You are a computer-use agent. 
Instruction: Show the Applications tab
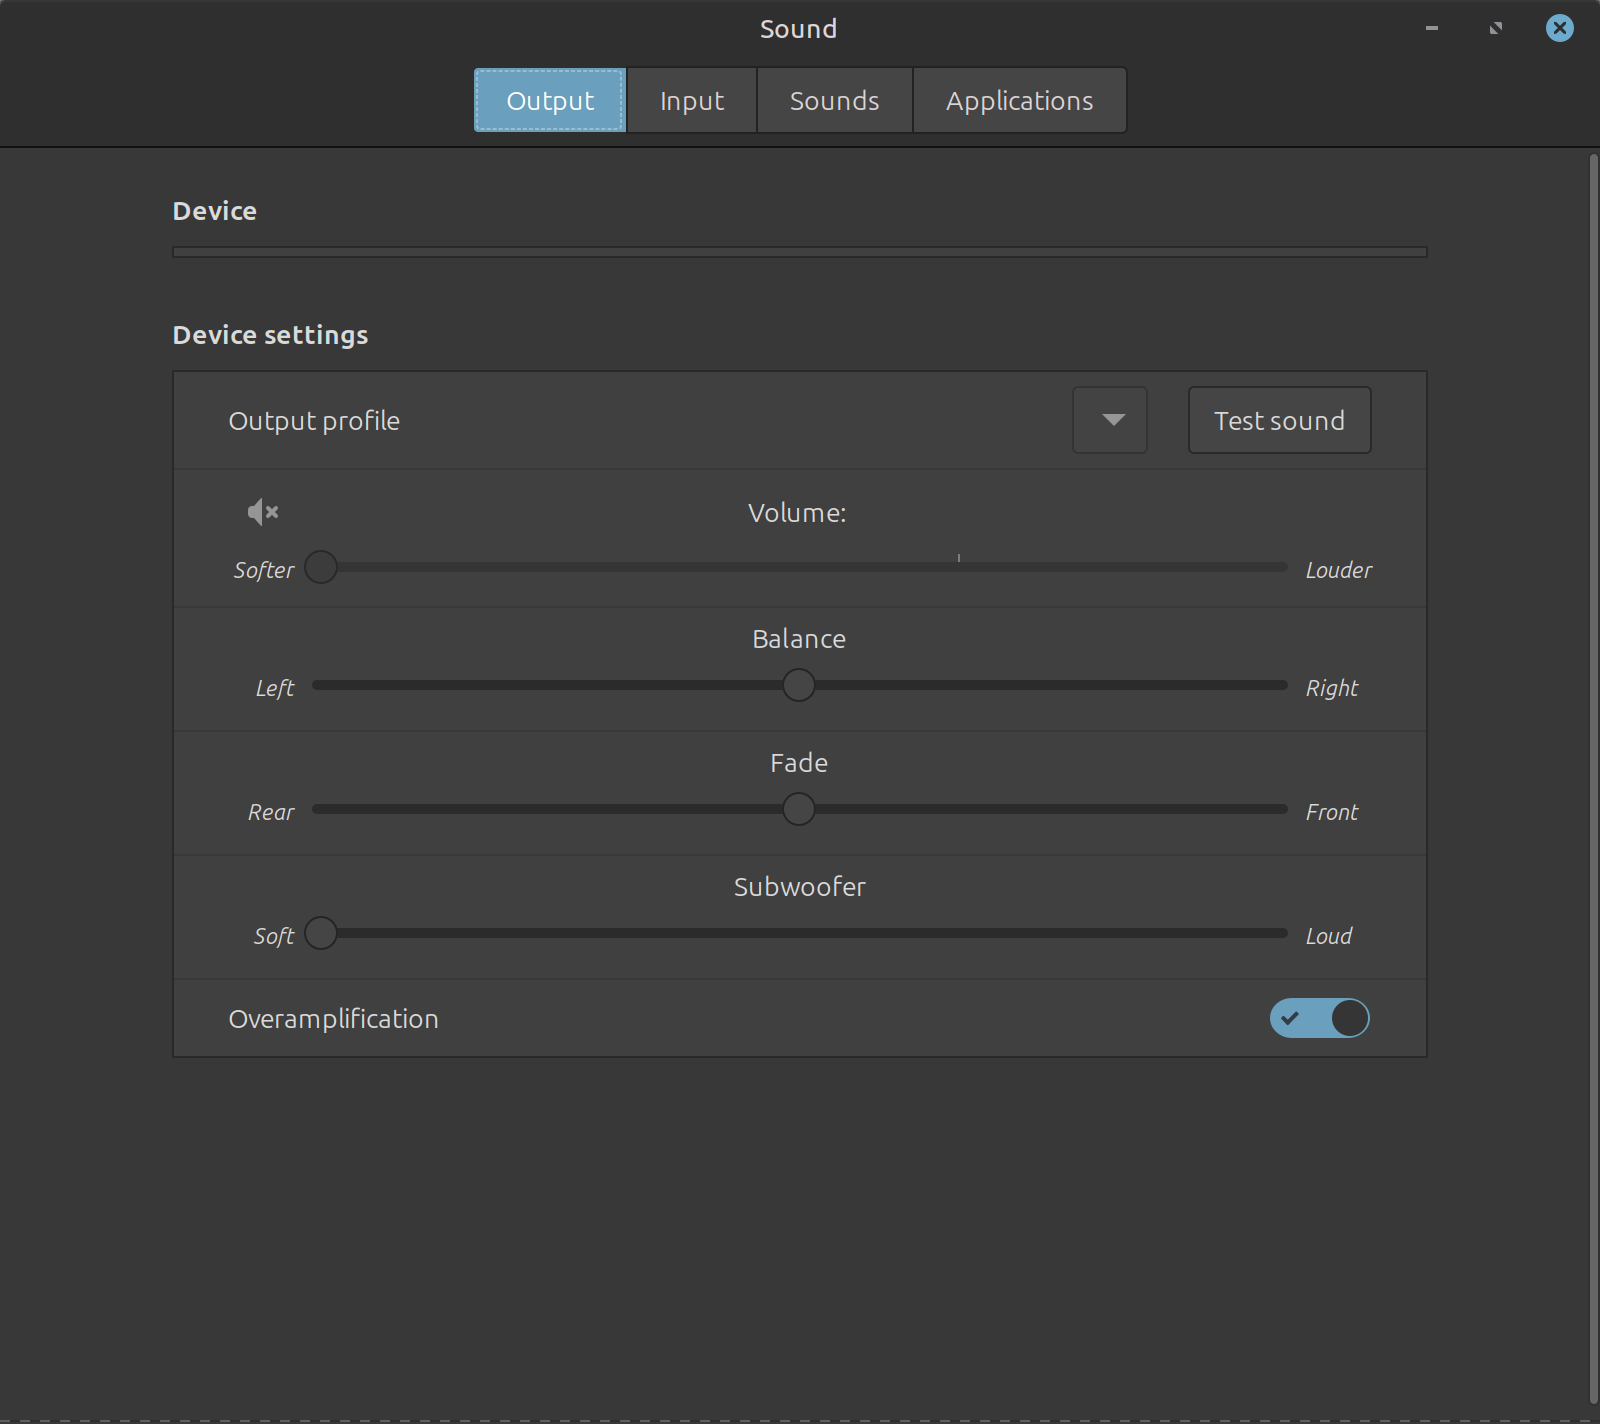1019,100
